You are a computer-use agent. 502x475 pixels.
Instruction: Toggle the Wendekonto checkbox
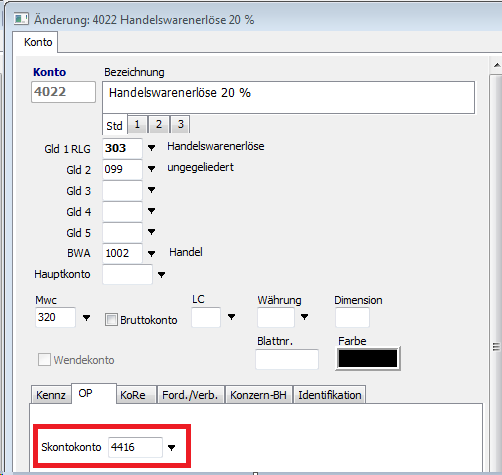pos(44,360)
